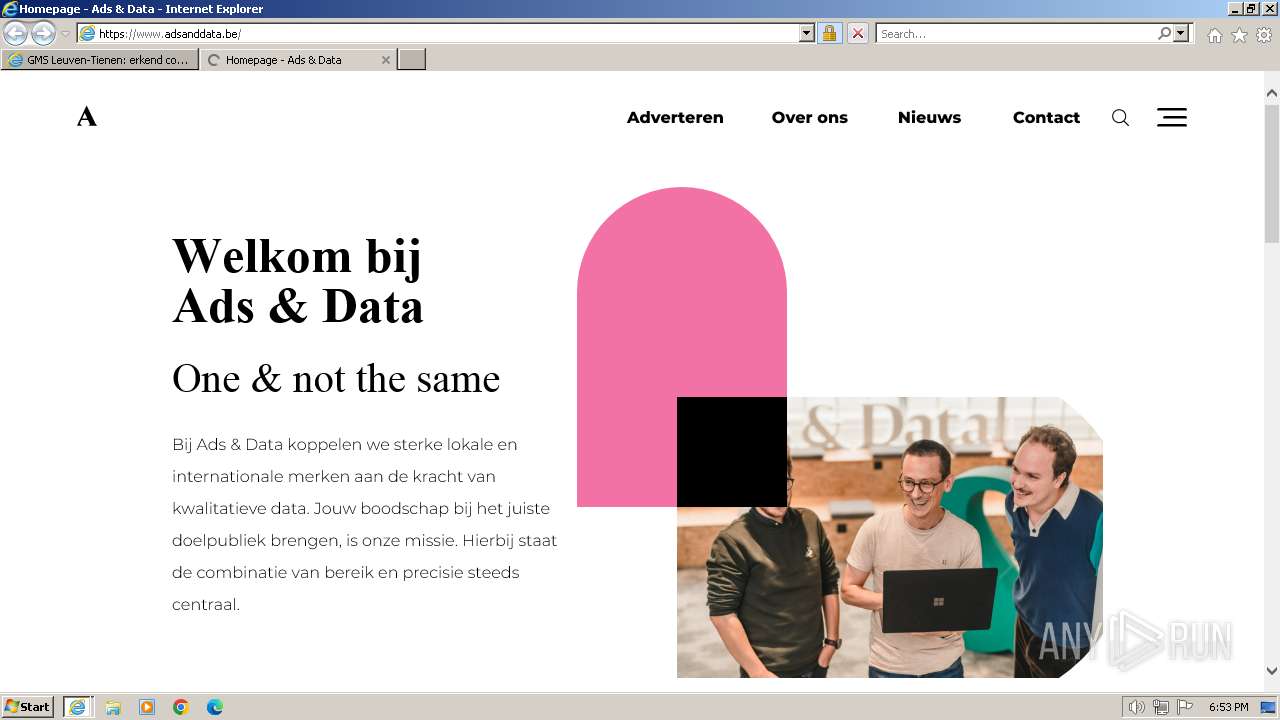Click the security lock icon in address bar
Viewport: 1280px width, 720px height.
pyautogui.click(x=829, y=33)
